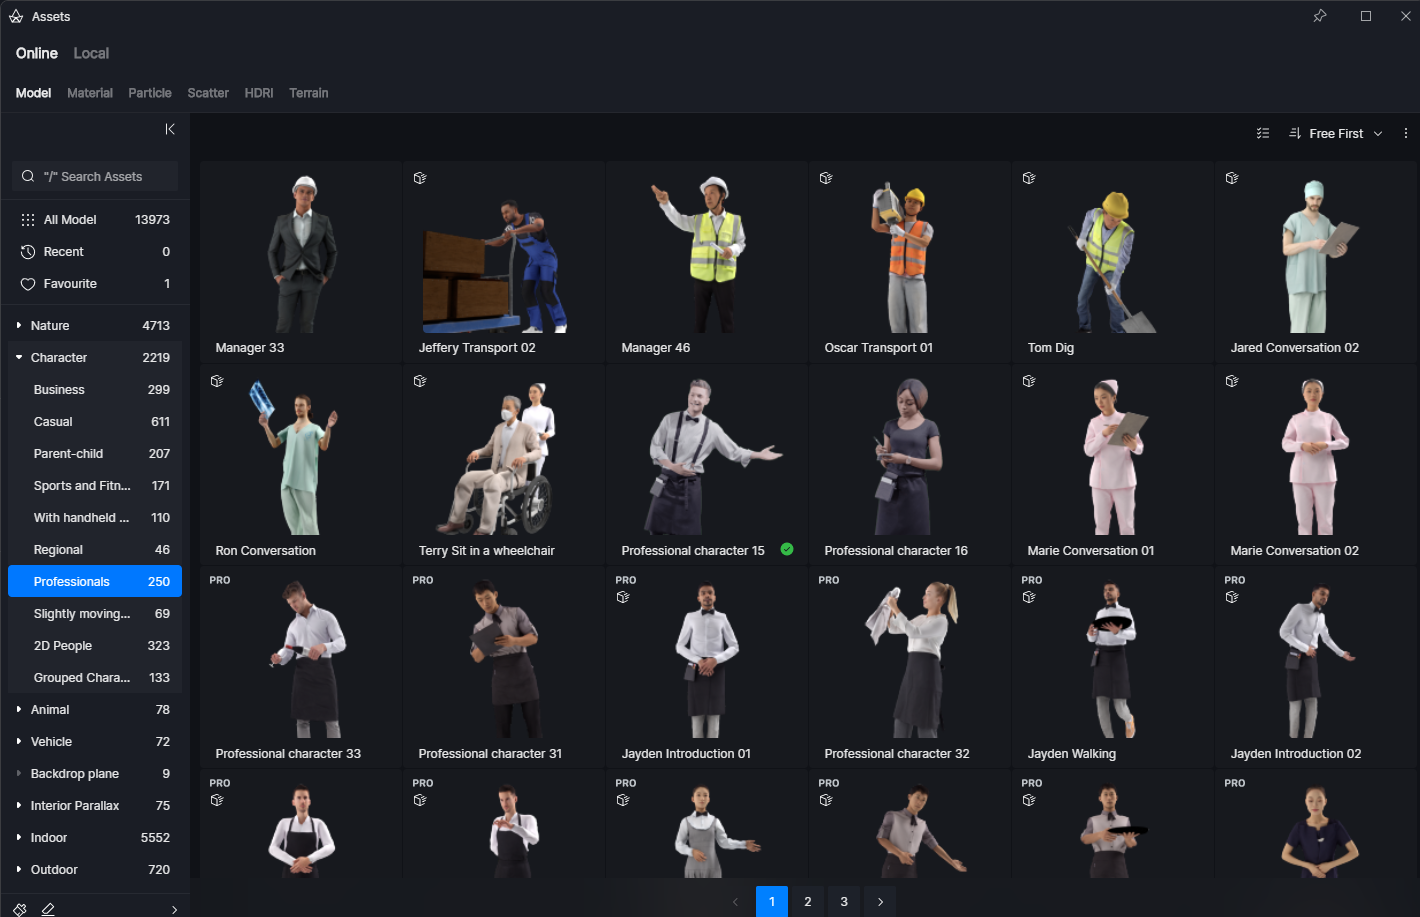This screenshot has height=917, width=1420.
Task: Collapse the left category sidebar
Action: click(170, 129)
